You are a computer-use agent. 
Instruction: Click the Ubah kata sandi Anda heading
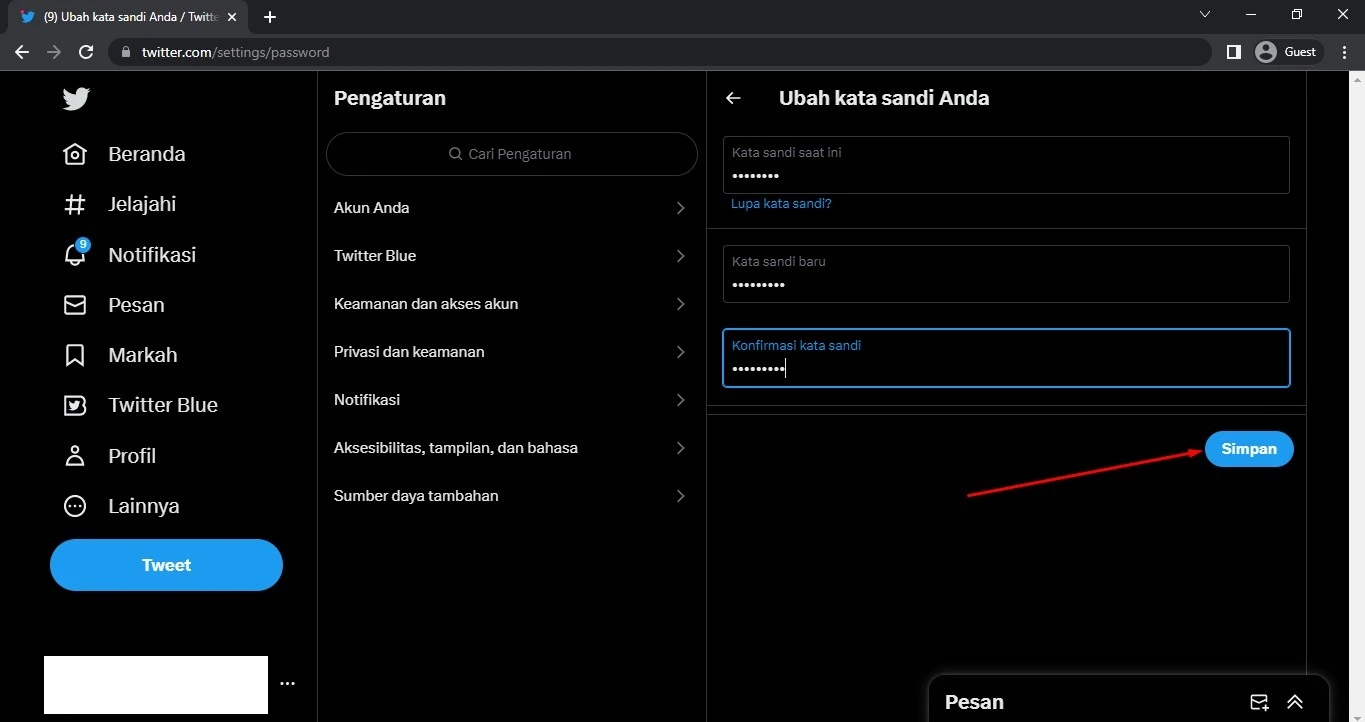(884, 98)
